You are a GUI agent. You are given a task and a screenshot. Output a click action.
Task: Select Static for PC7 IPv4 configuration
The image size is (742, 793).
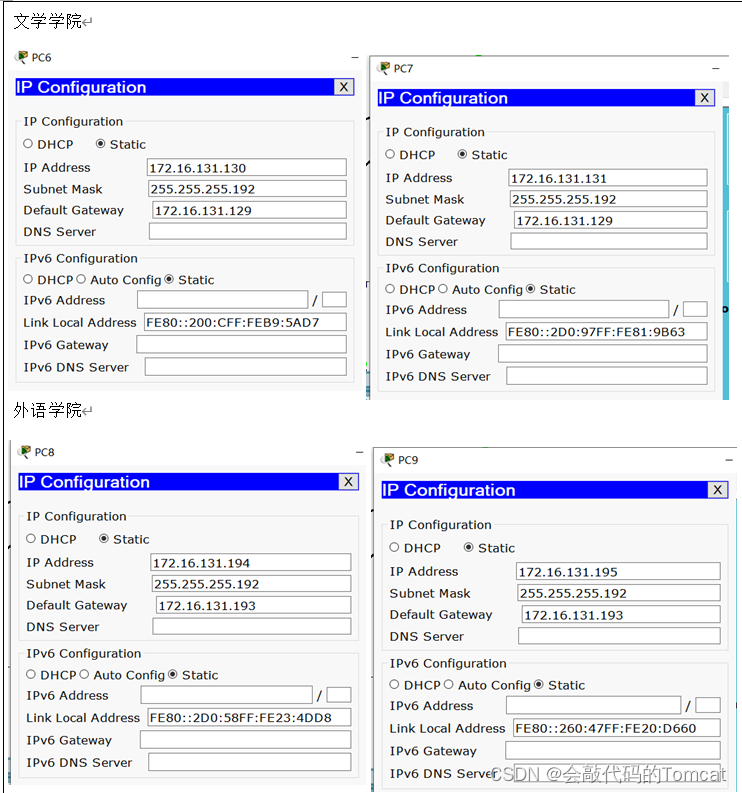[462, 154]
